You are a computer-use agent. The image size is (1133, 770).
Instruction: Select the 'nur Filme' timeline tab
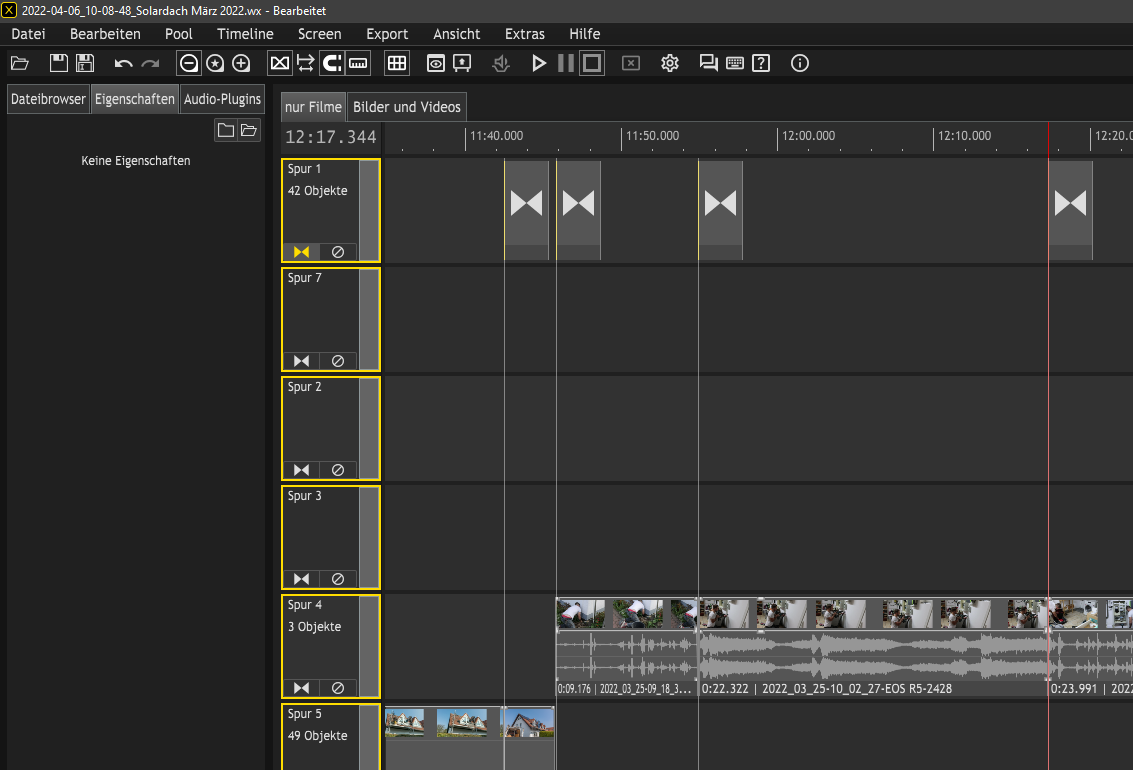pyautogui.click(x=313, y=107)
